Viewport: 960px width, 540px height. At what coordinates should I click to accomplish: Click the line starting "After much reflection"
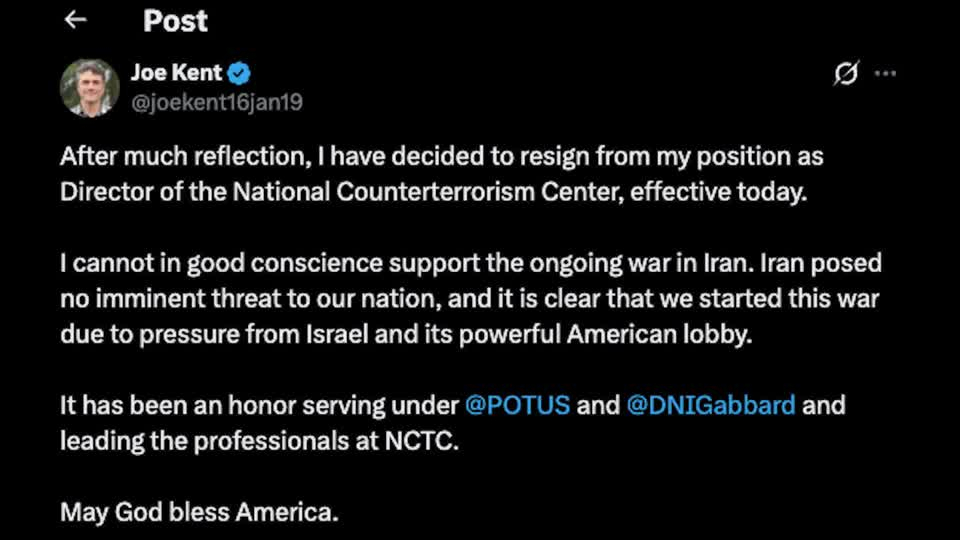coord(440,157)
